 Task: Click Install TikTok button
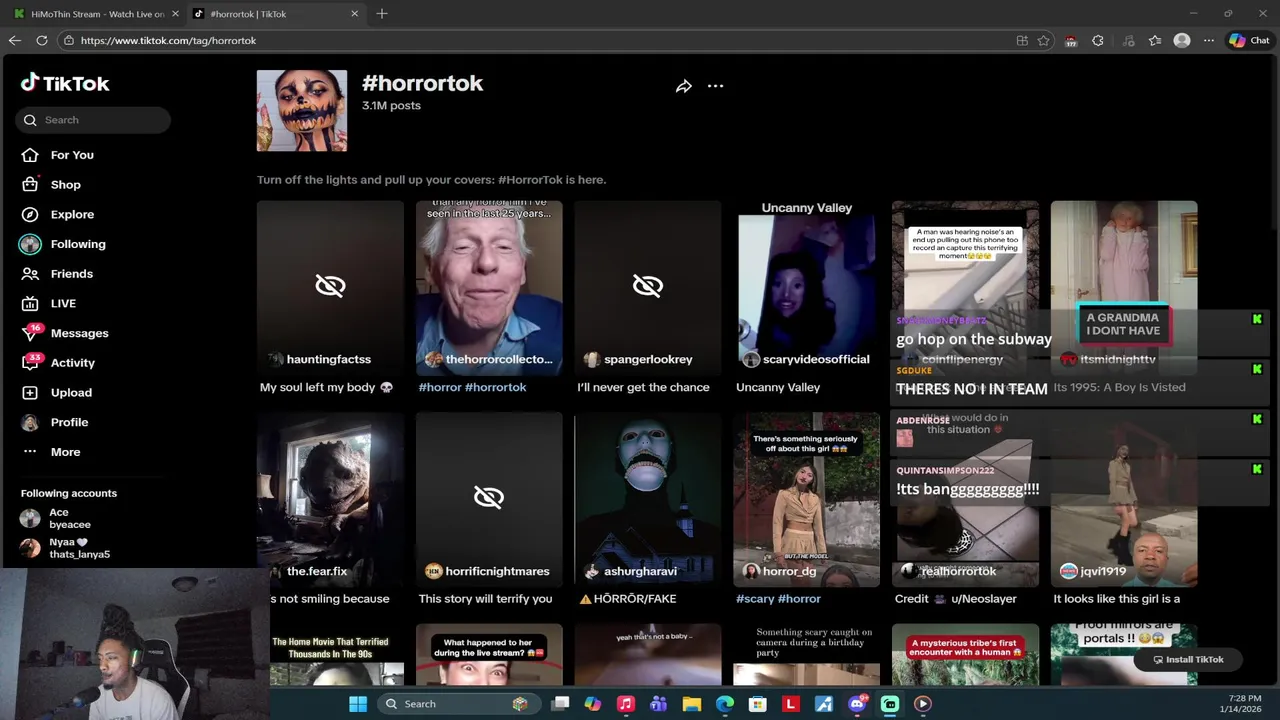1188,659
